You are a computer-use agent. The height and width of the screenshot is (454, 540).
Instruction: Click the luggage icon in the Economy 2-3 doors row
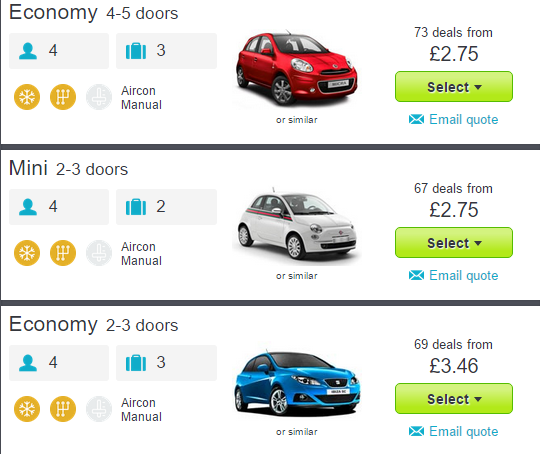click(136, 363)
